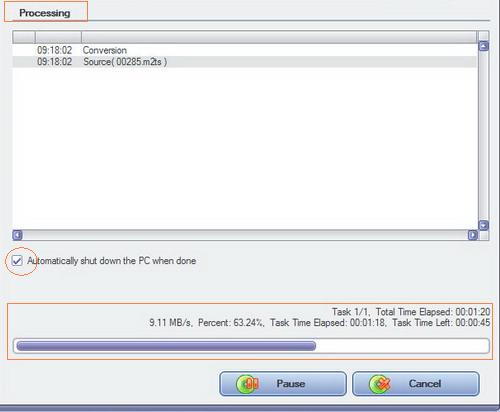Image resolution: width=500 pixels, height=412 pixels.
Task: Click the scroll down arrow in log list
Action: [483, 225]
